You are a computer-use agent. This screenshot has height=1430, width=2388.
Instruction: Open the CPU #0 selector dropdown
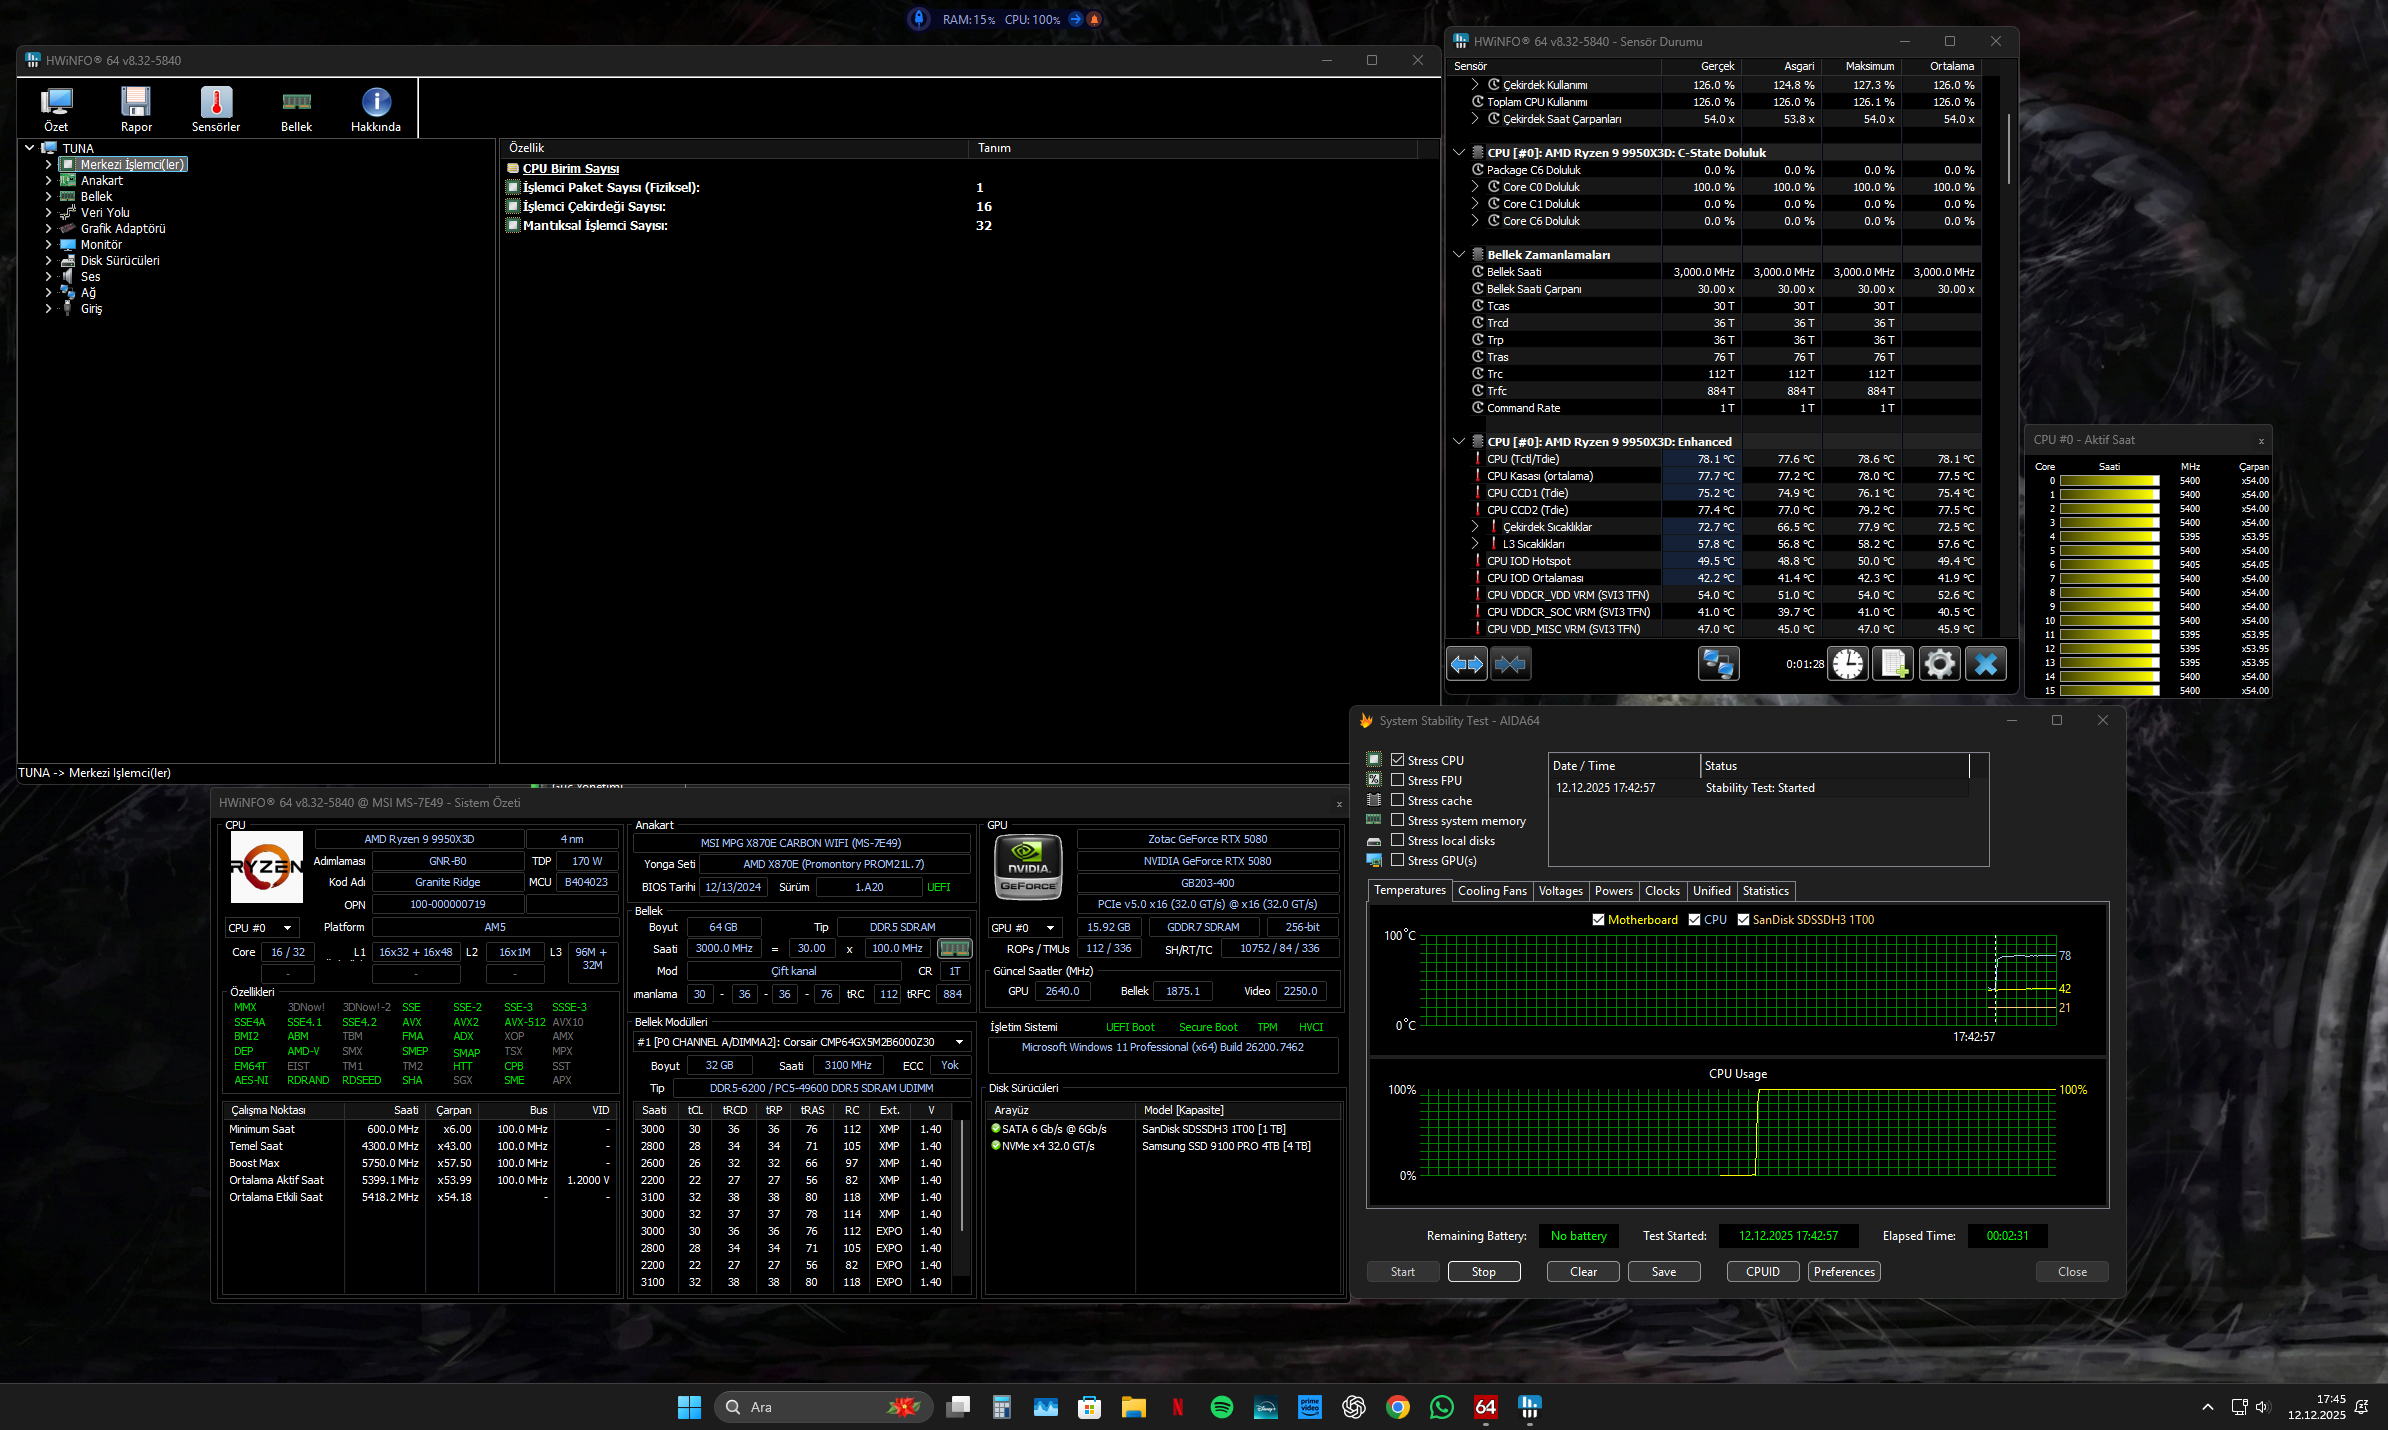[261, 928]
